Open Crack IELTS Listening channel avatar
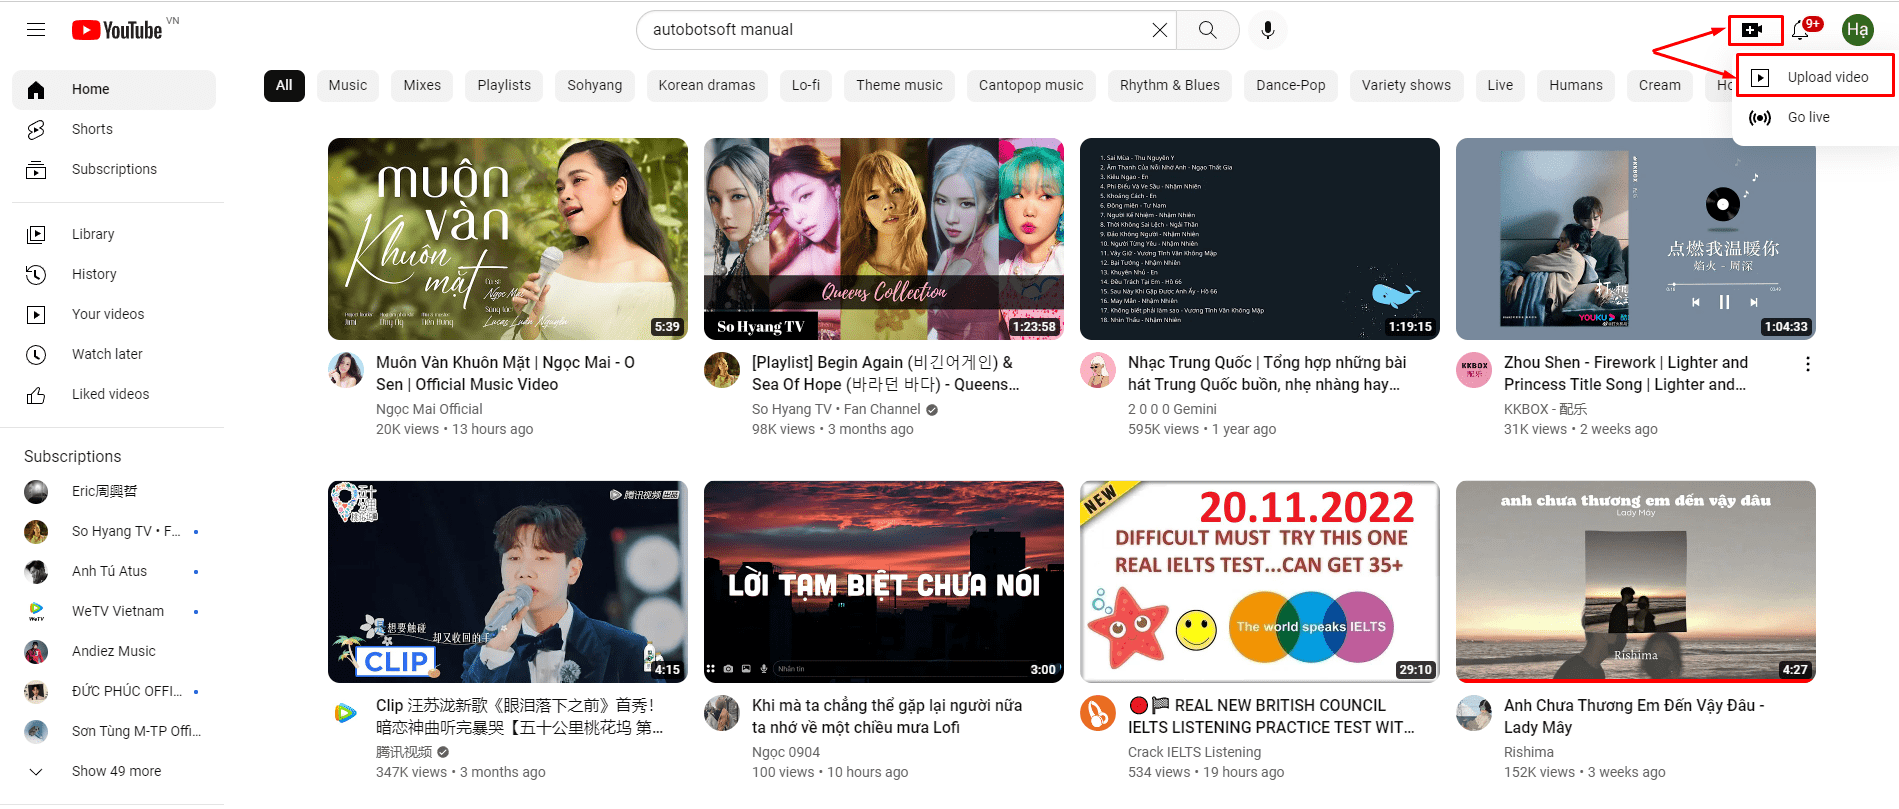 (x=1098, y=713)
